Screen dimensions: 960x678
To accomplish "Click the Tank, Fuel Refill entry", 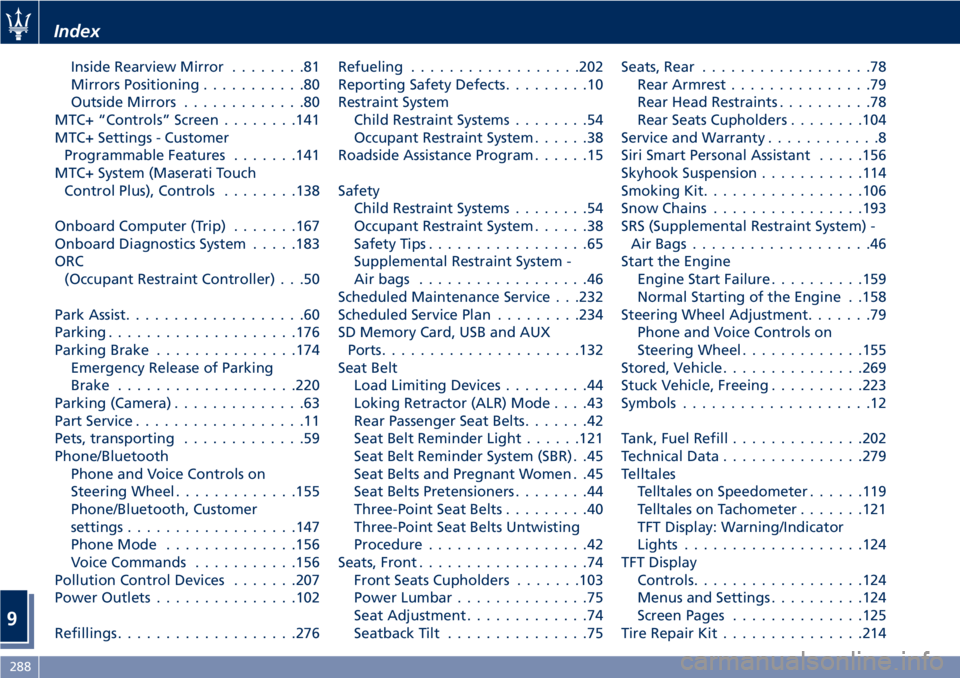I will (x=754, y=439).
